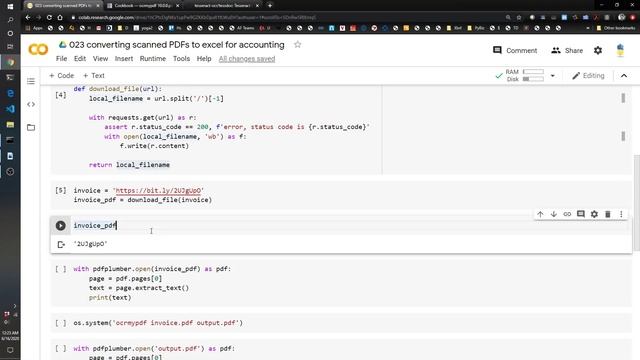This screenshot has width=640, height=360.
Task: Switch to the Cookbook browser tab
Action: [x=143, y=6]
